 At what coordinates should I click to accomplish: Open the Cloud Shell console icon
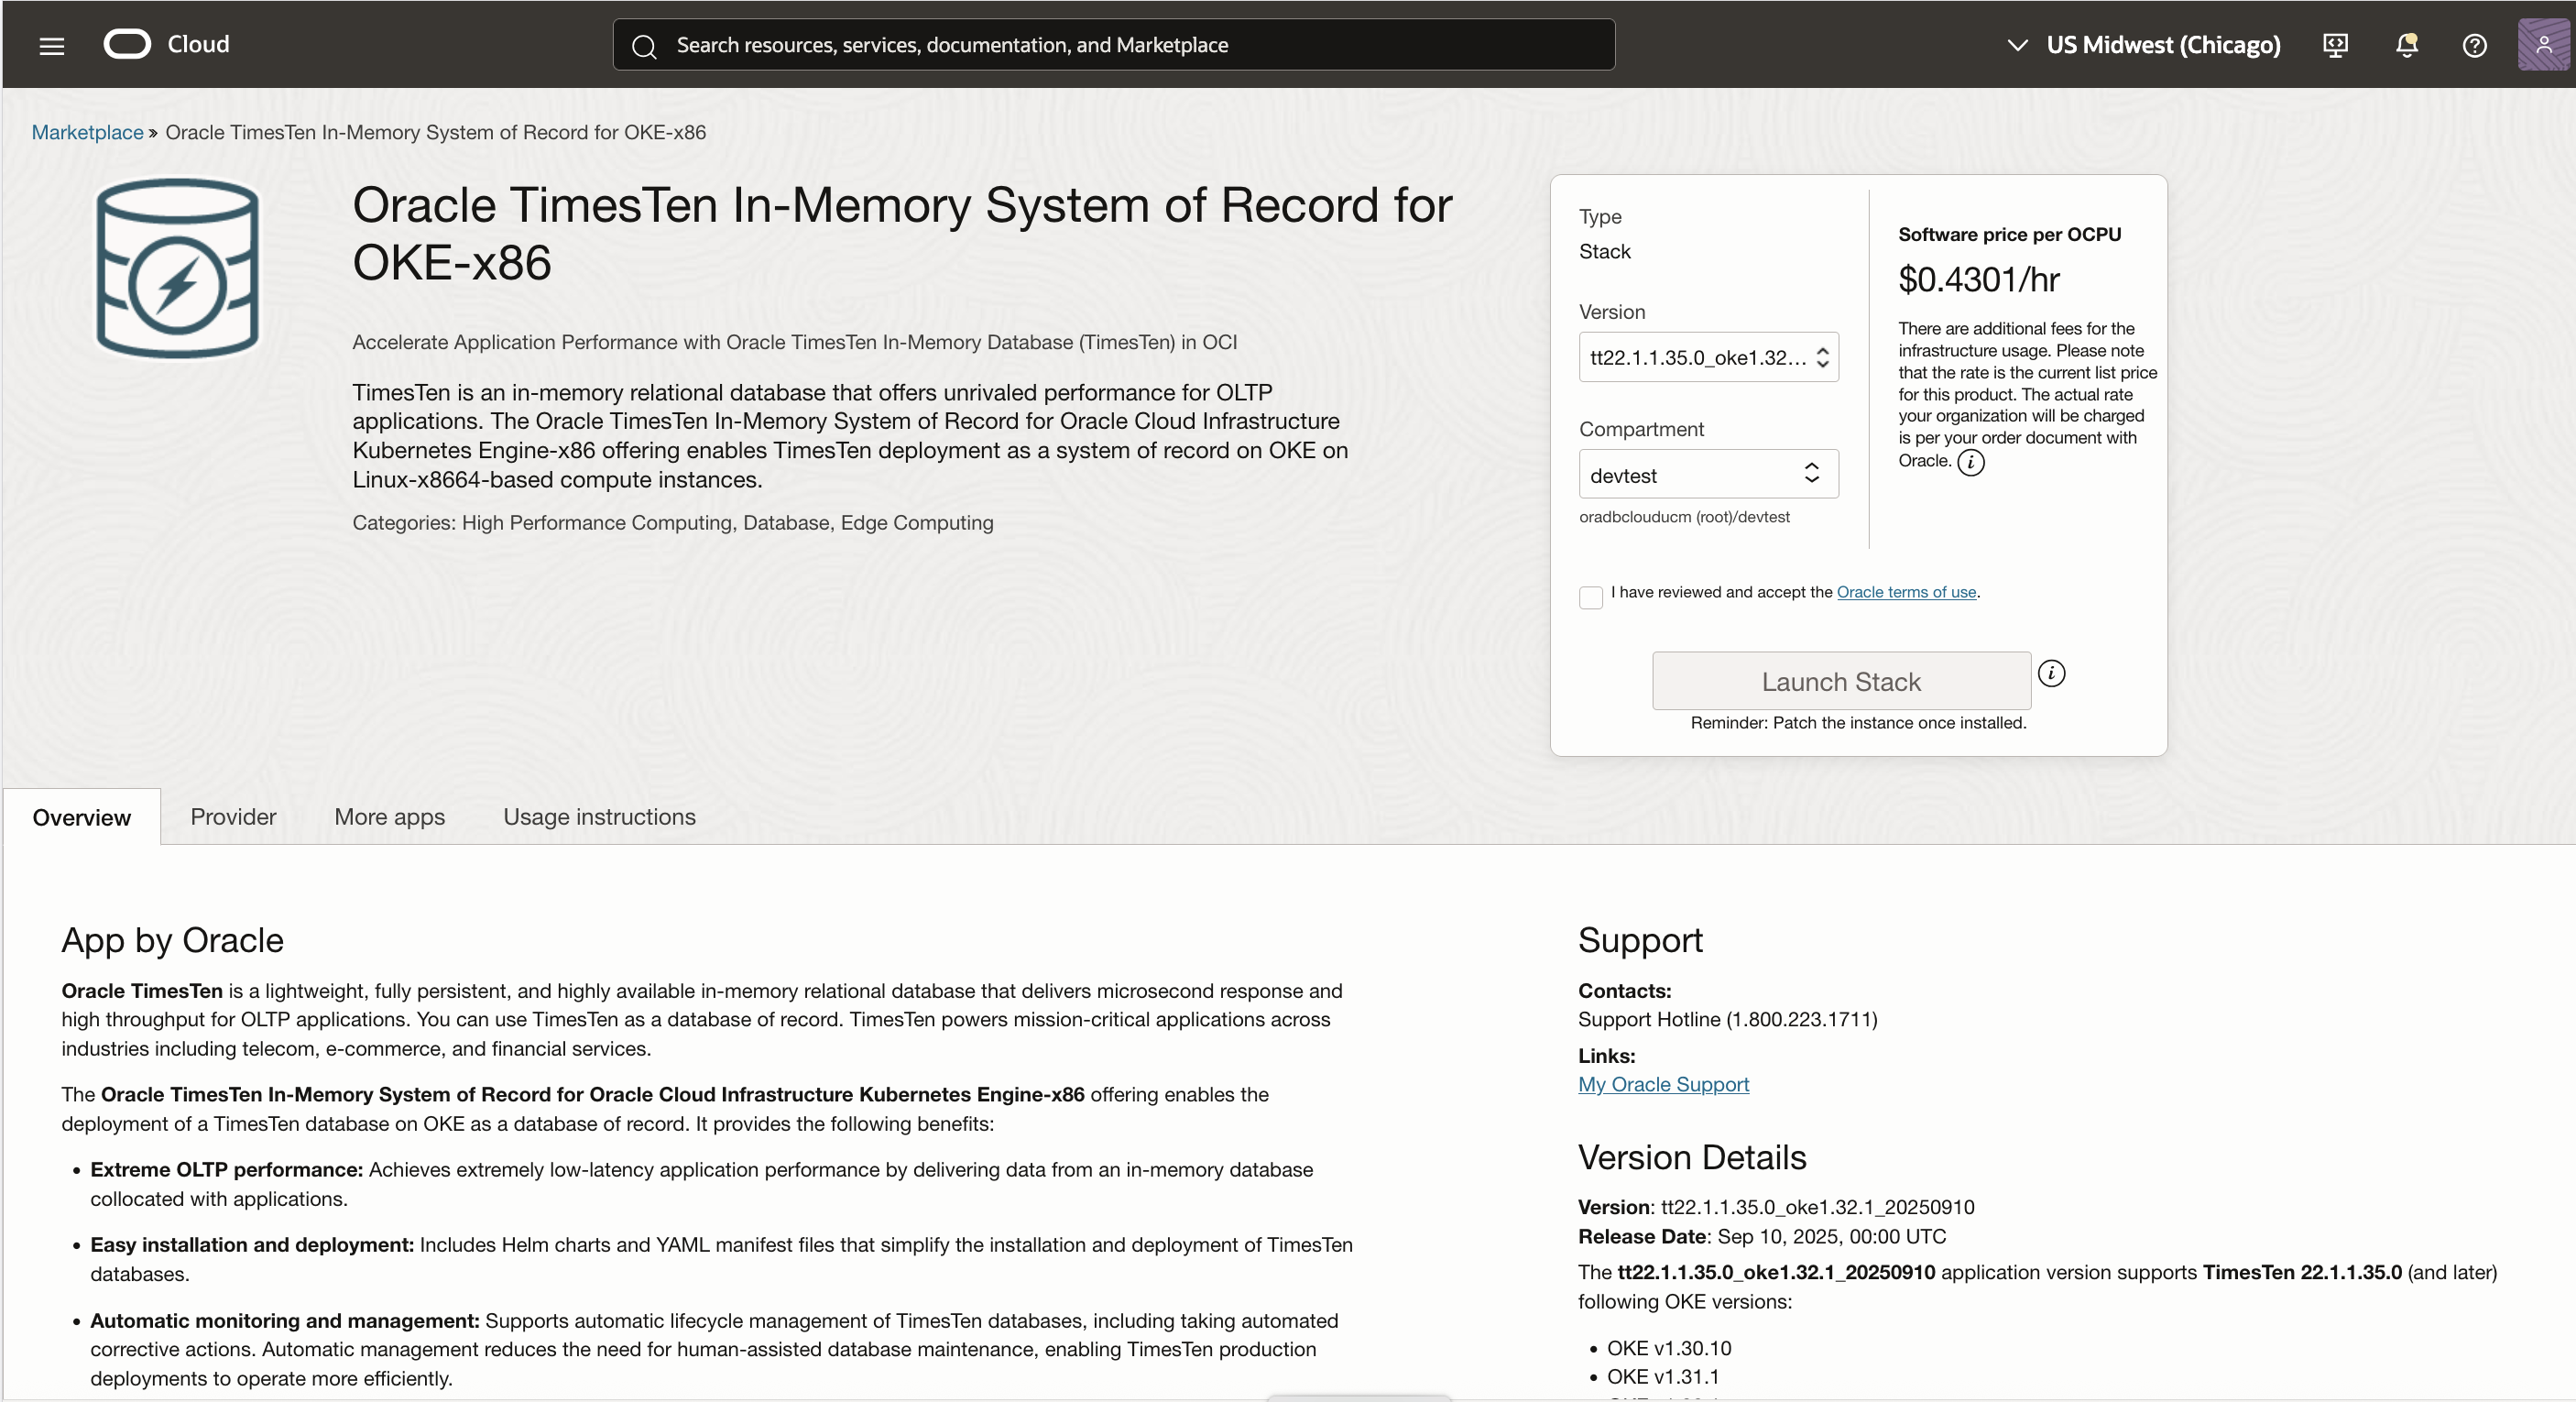point(2337,45)
